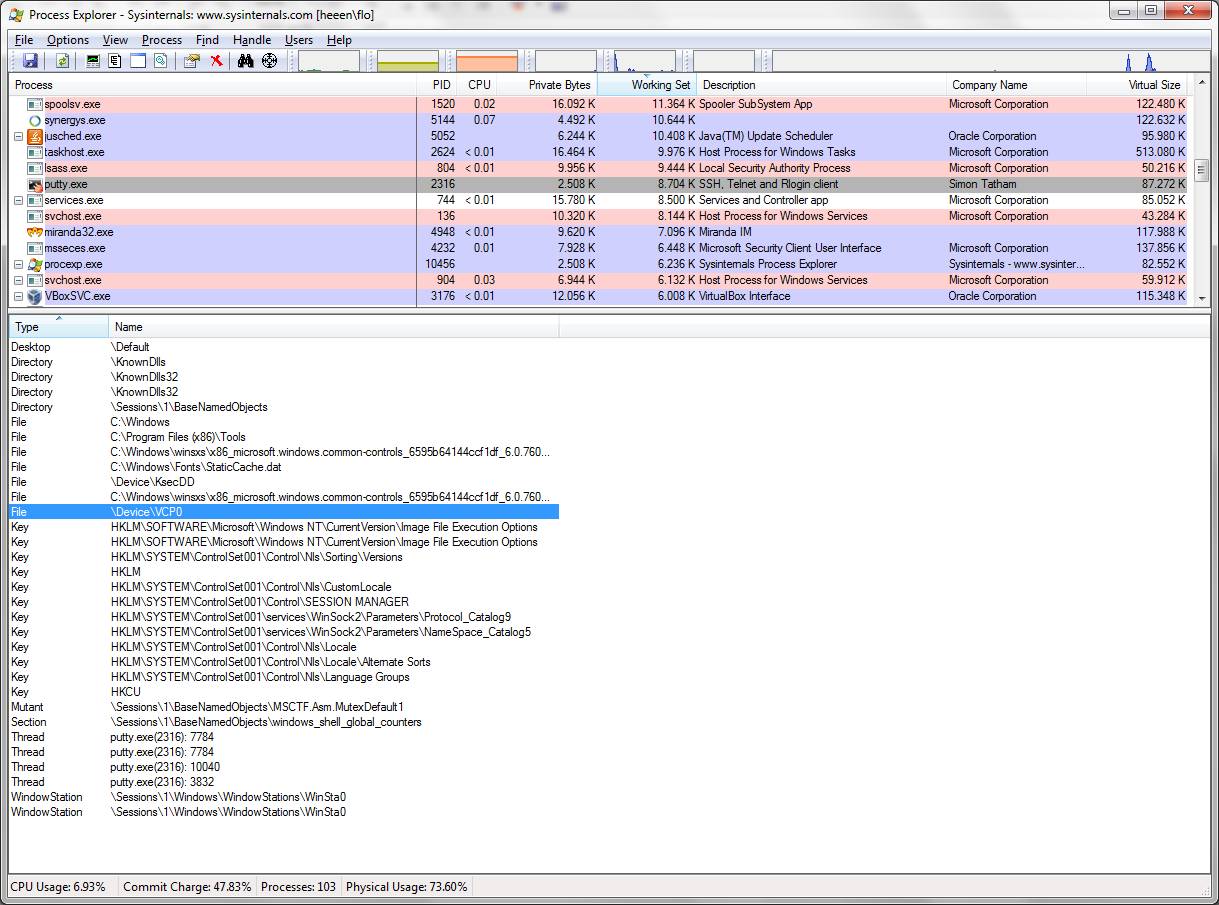This screenshot has width=1219, height=905.
Task: Collapse the svchost.exe PID 904 node
Action: click(x=18, y=280)
